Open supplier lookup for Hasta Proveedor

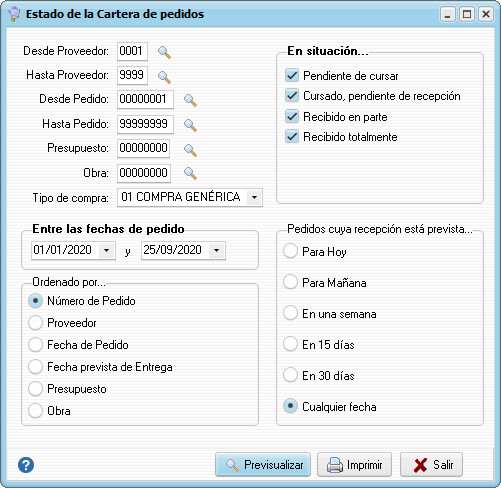click(x=164, y=77)
